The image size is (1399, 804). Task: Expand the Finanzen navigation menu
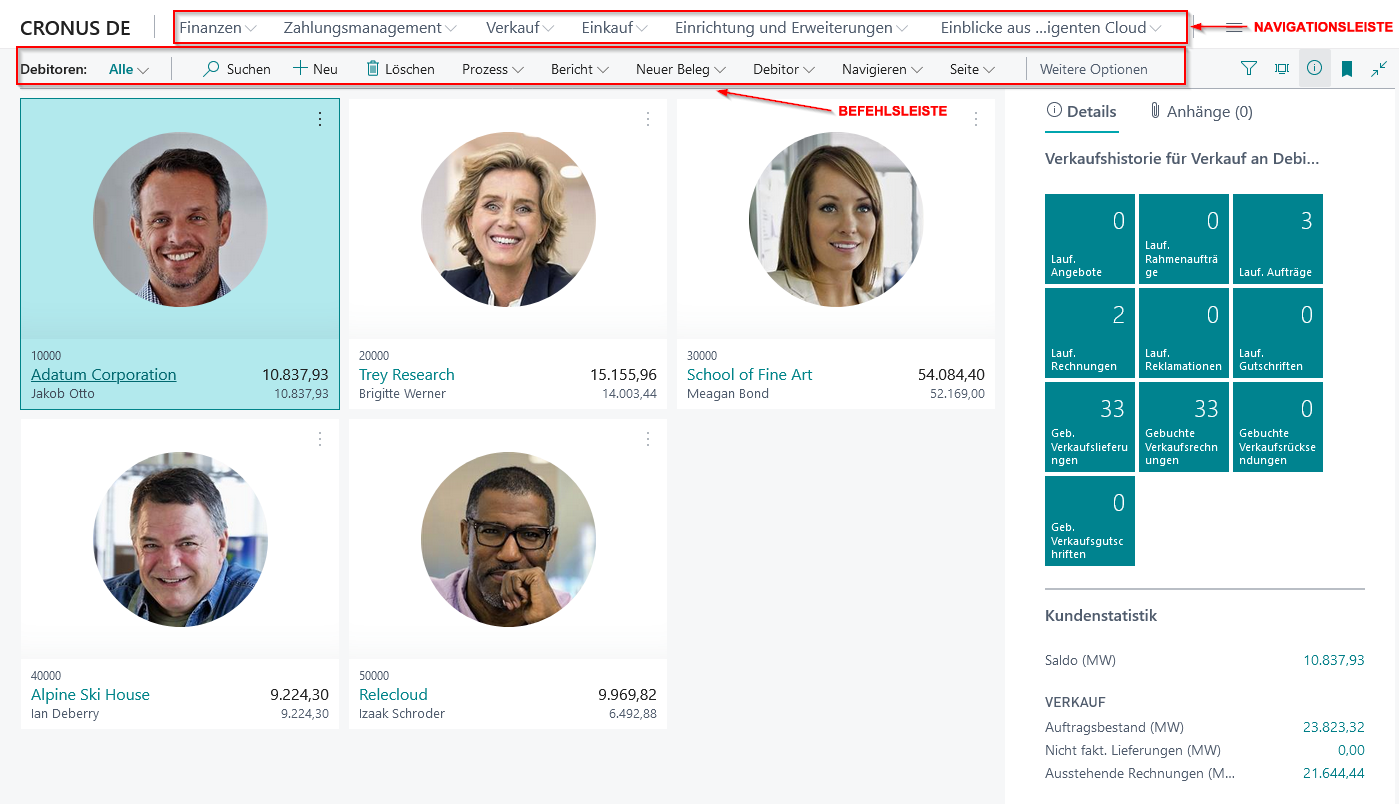pos(218,28)
